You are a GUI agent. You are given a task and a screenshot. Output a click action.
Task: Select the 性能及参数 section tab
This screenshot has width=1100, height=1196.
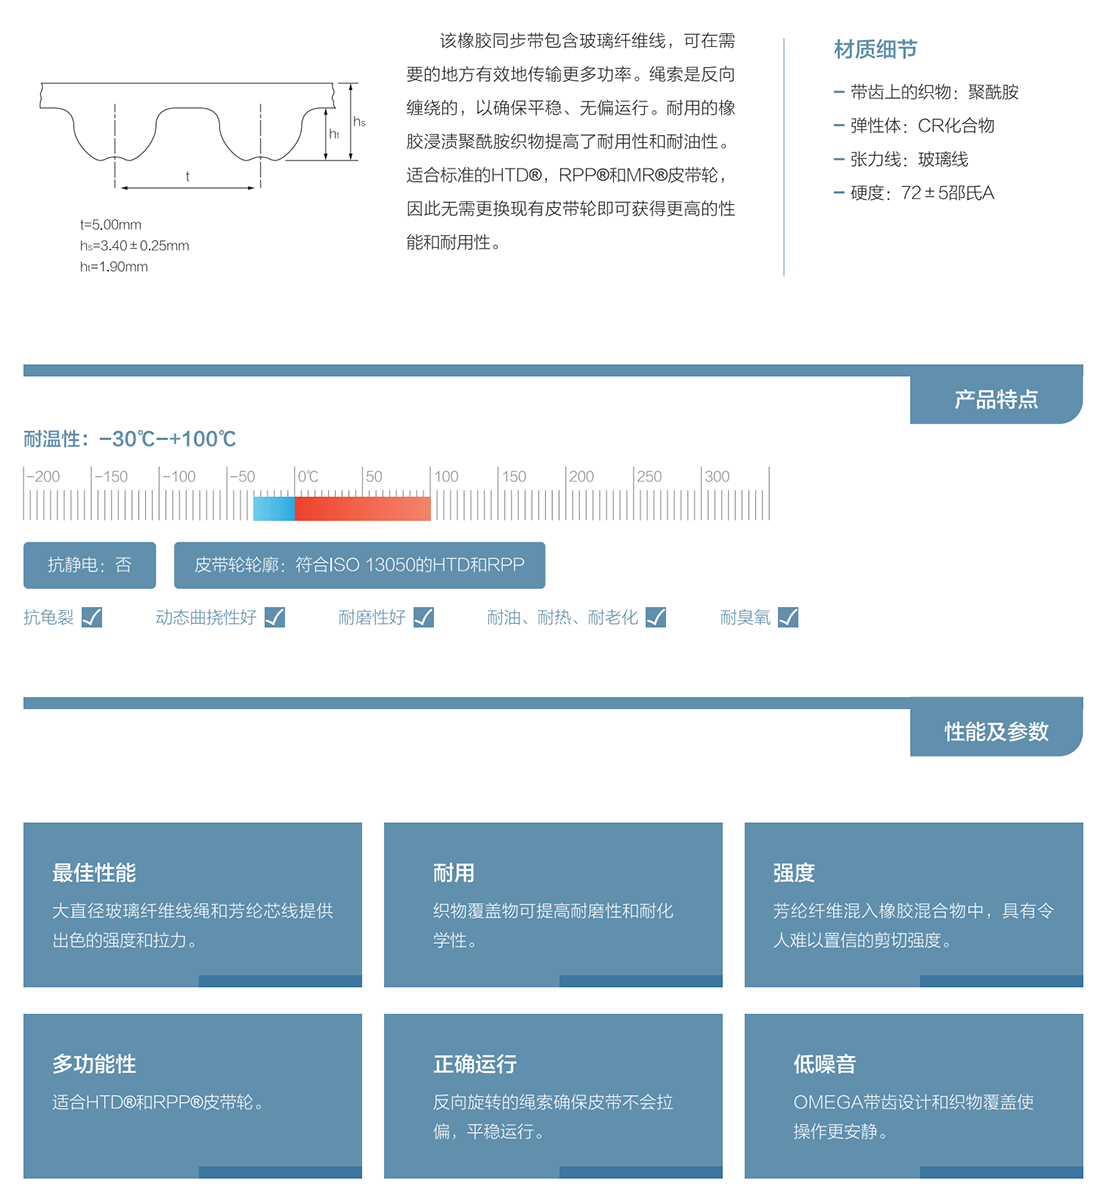[996, 732]
